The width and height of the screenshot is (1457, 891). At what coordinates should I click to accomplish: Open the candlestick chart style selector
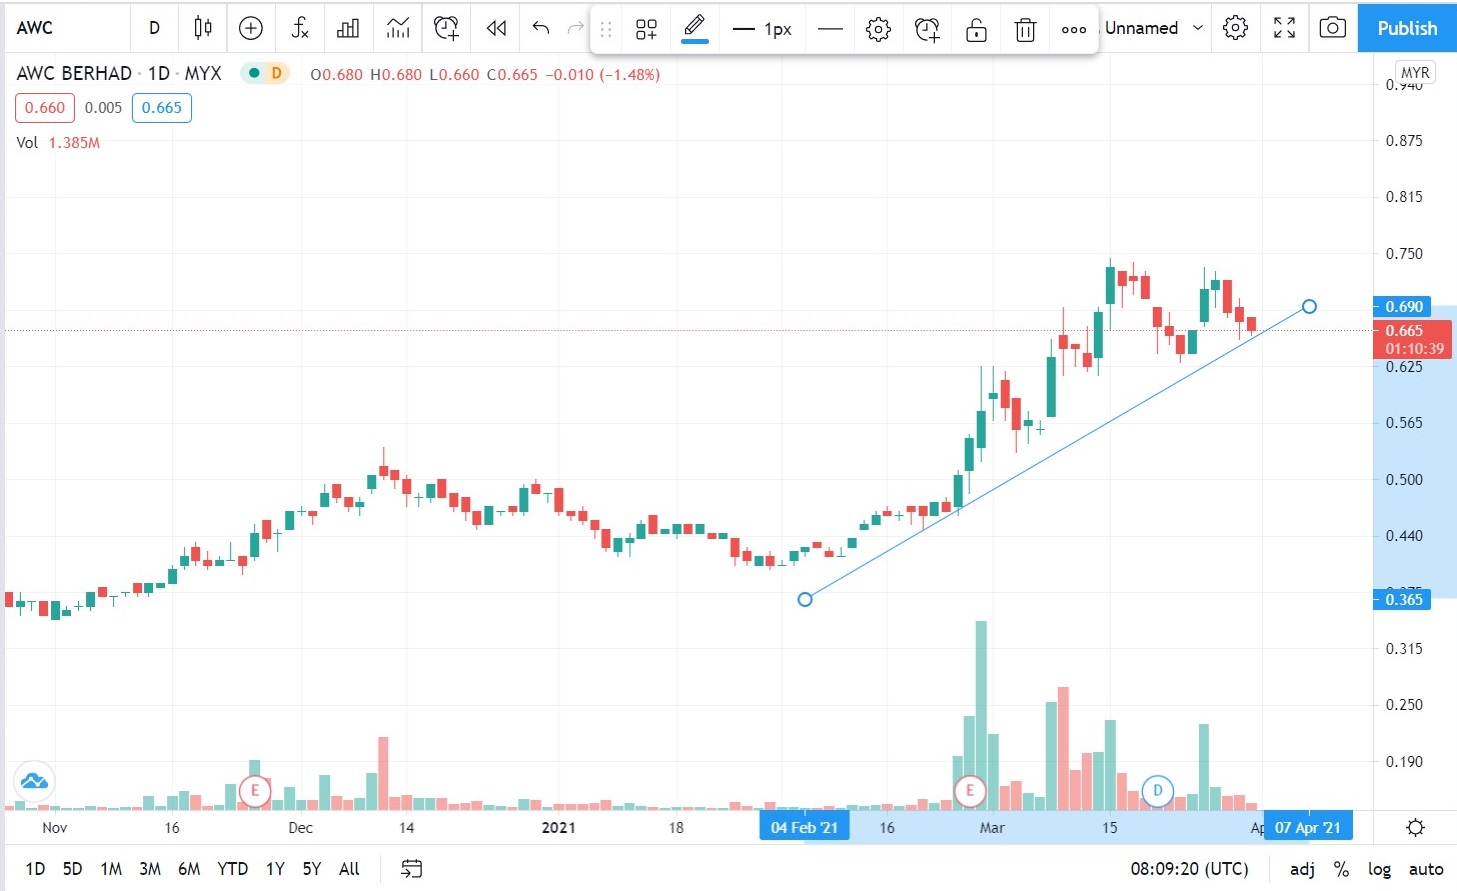[x=203, y=28]
